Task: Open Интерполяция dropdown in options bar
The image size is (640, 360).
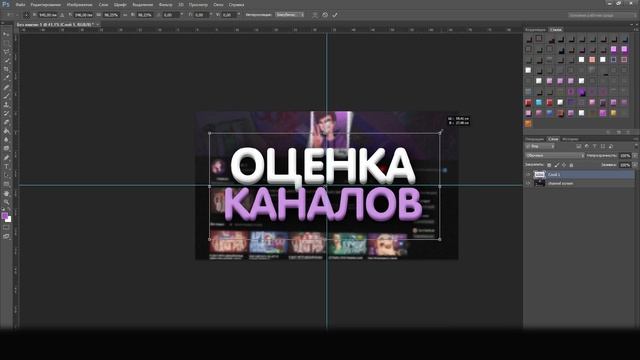Action: click(289, 15)
